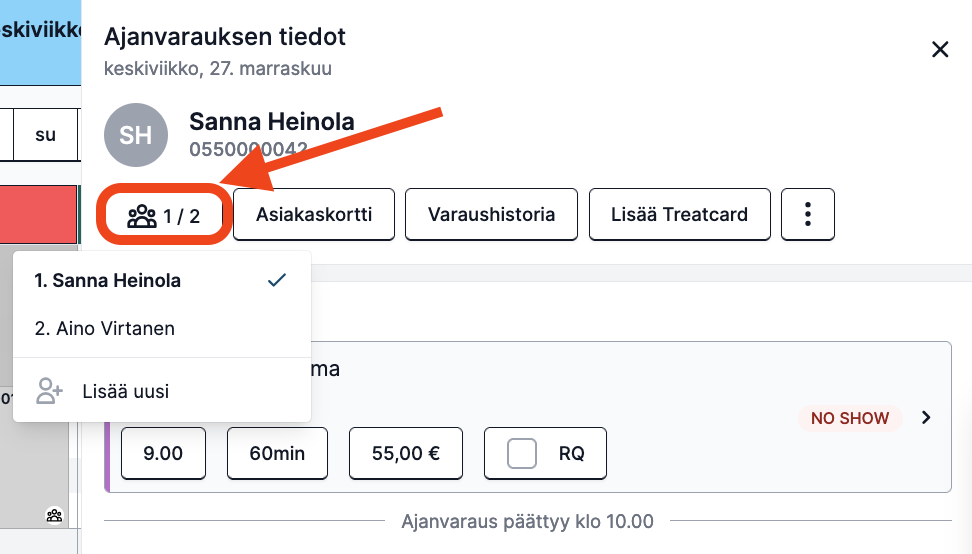Open the Asiakaskortti button
The height and width of the screenshot is (554, 972).
click(314, 214)
